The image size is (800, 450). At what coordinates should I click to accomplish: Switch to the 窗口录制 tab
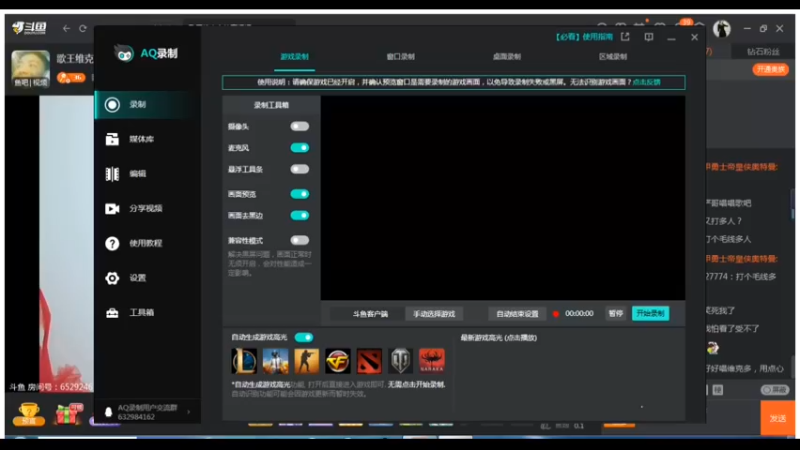[x=401, y=57]
